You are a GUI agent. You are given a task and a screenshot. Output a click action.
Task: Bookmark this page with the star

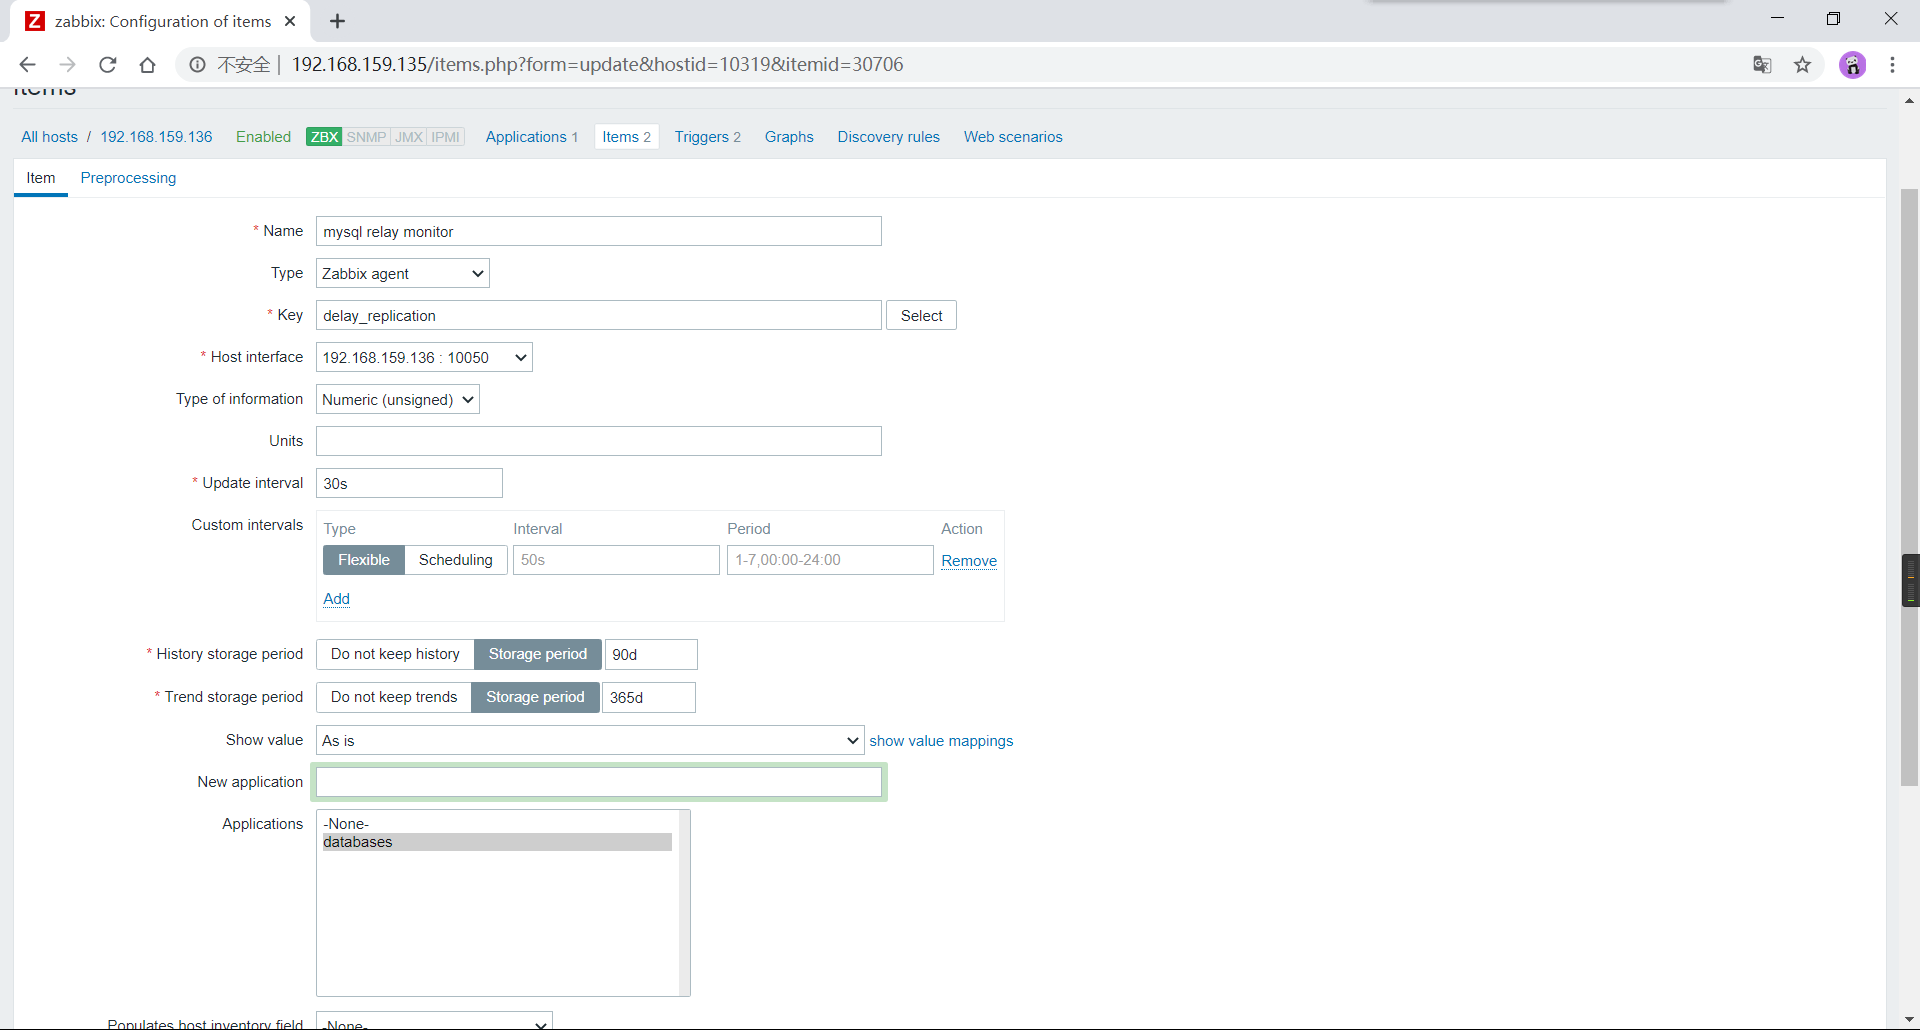1802,65
